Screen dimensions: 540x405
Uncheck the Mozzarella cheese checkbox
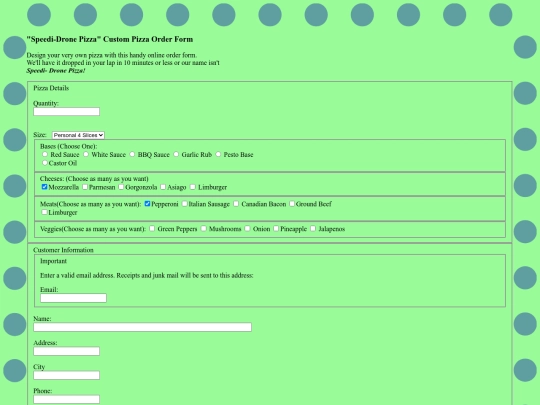coord(44,187)
